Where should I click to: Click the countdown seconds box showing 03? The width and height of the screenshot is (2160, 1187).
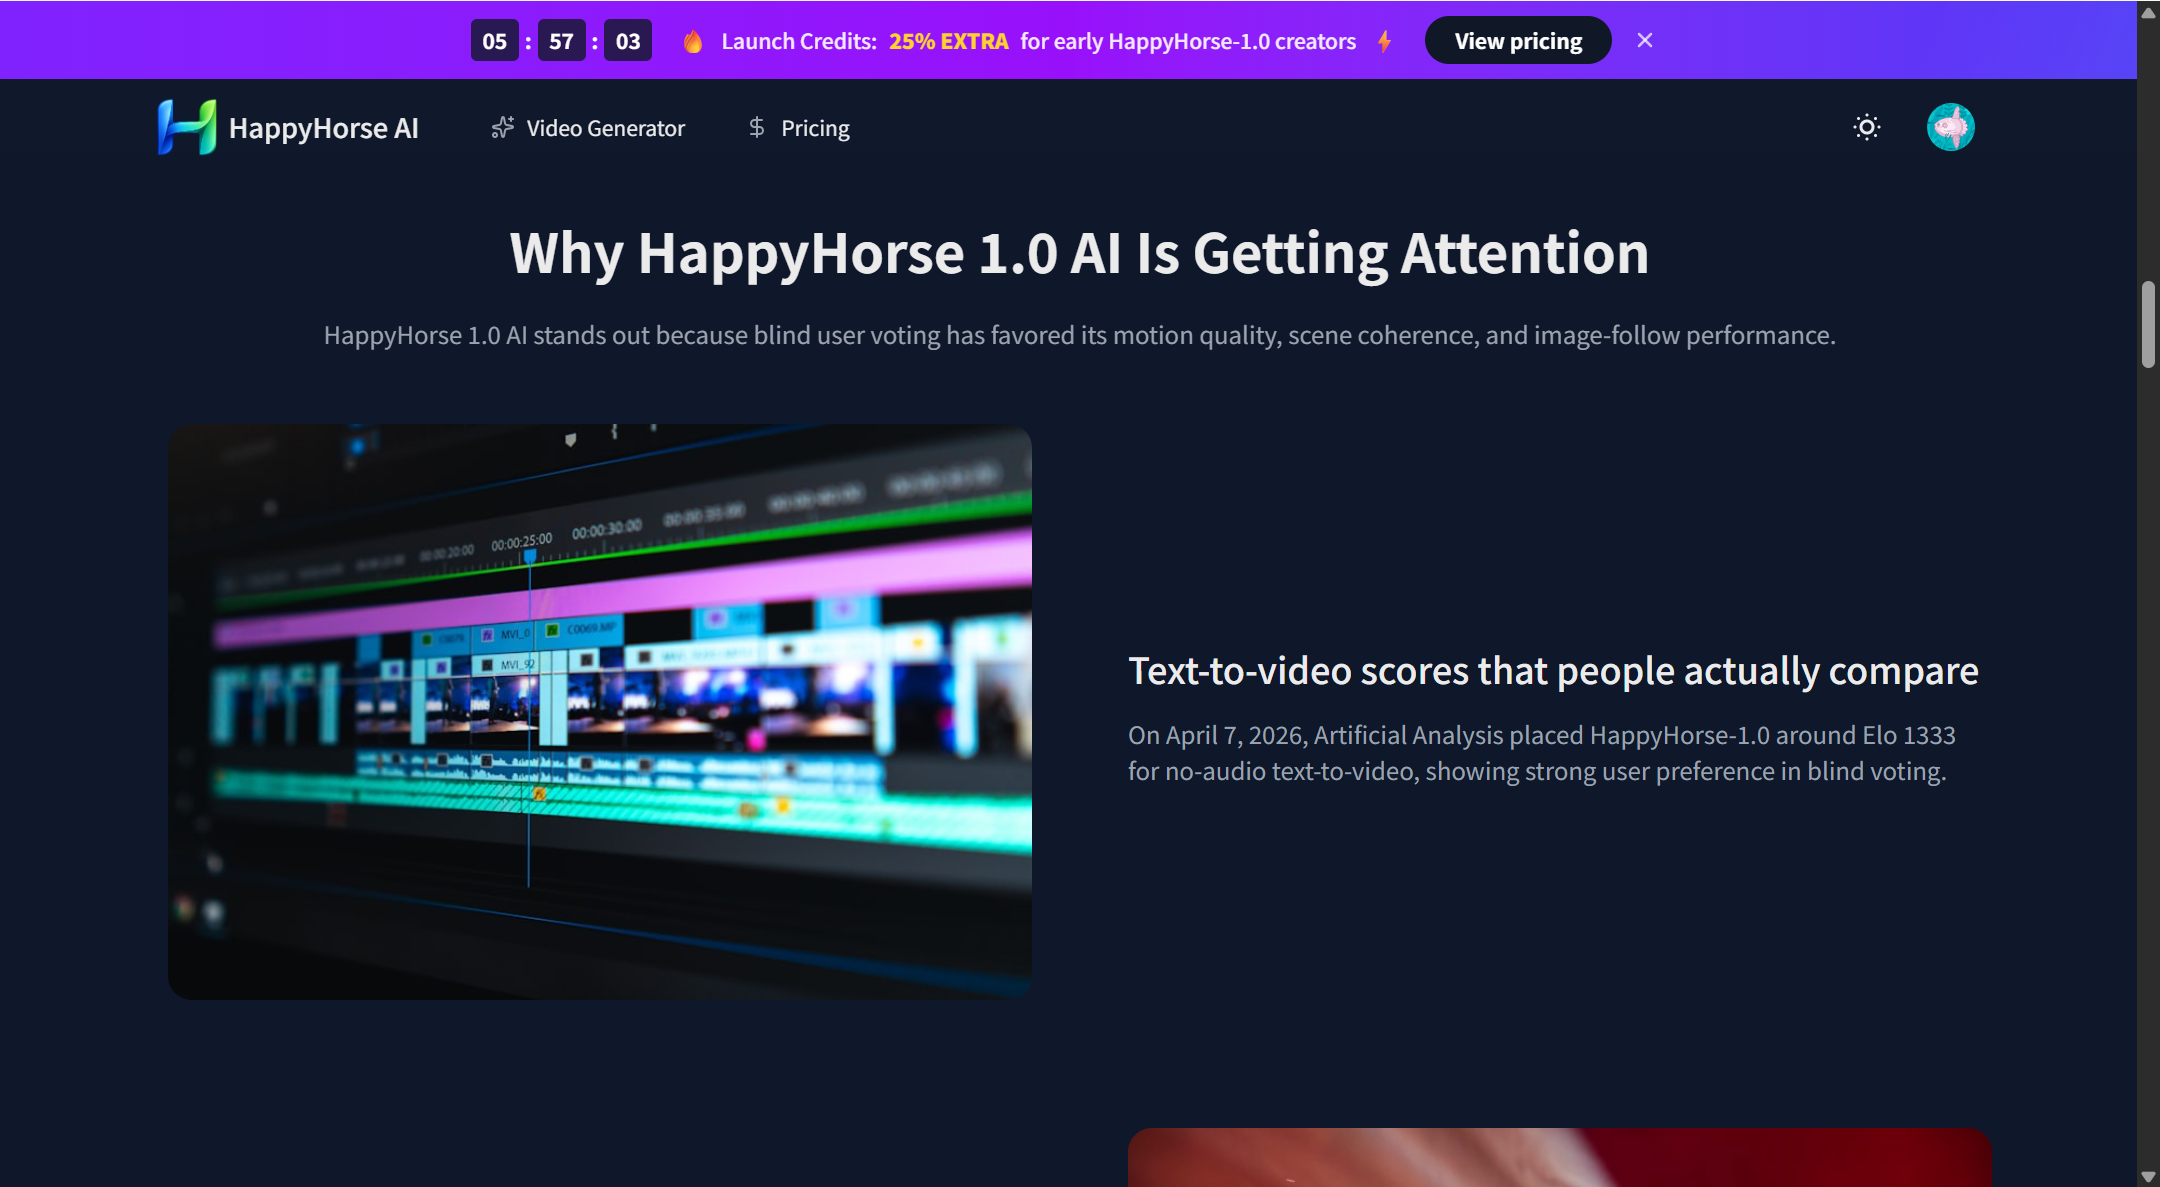[628, 41]
